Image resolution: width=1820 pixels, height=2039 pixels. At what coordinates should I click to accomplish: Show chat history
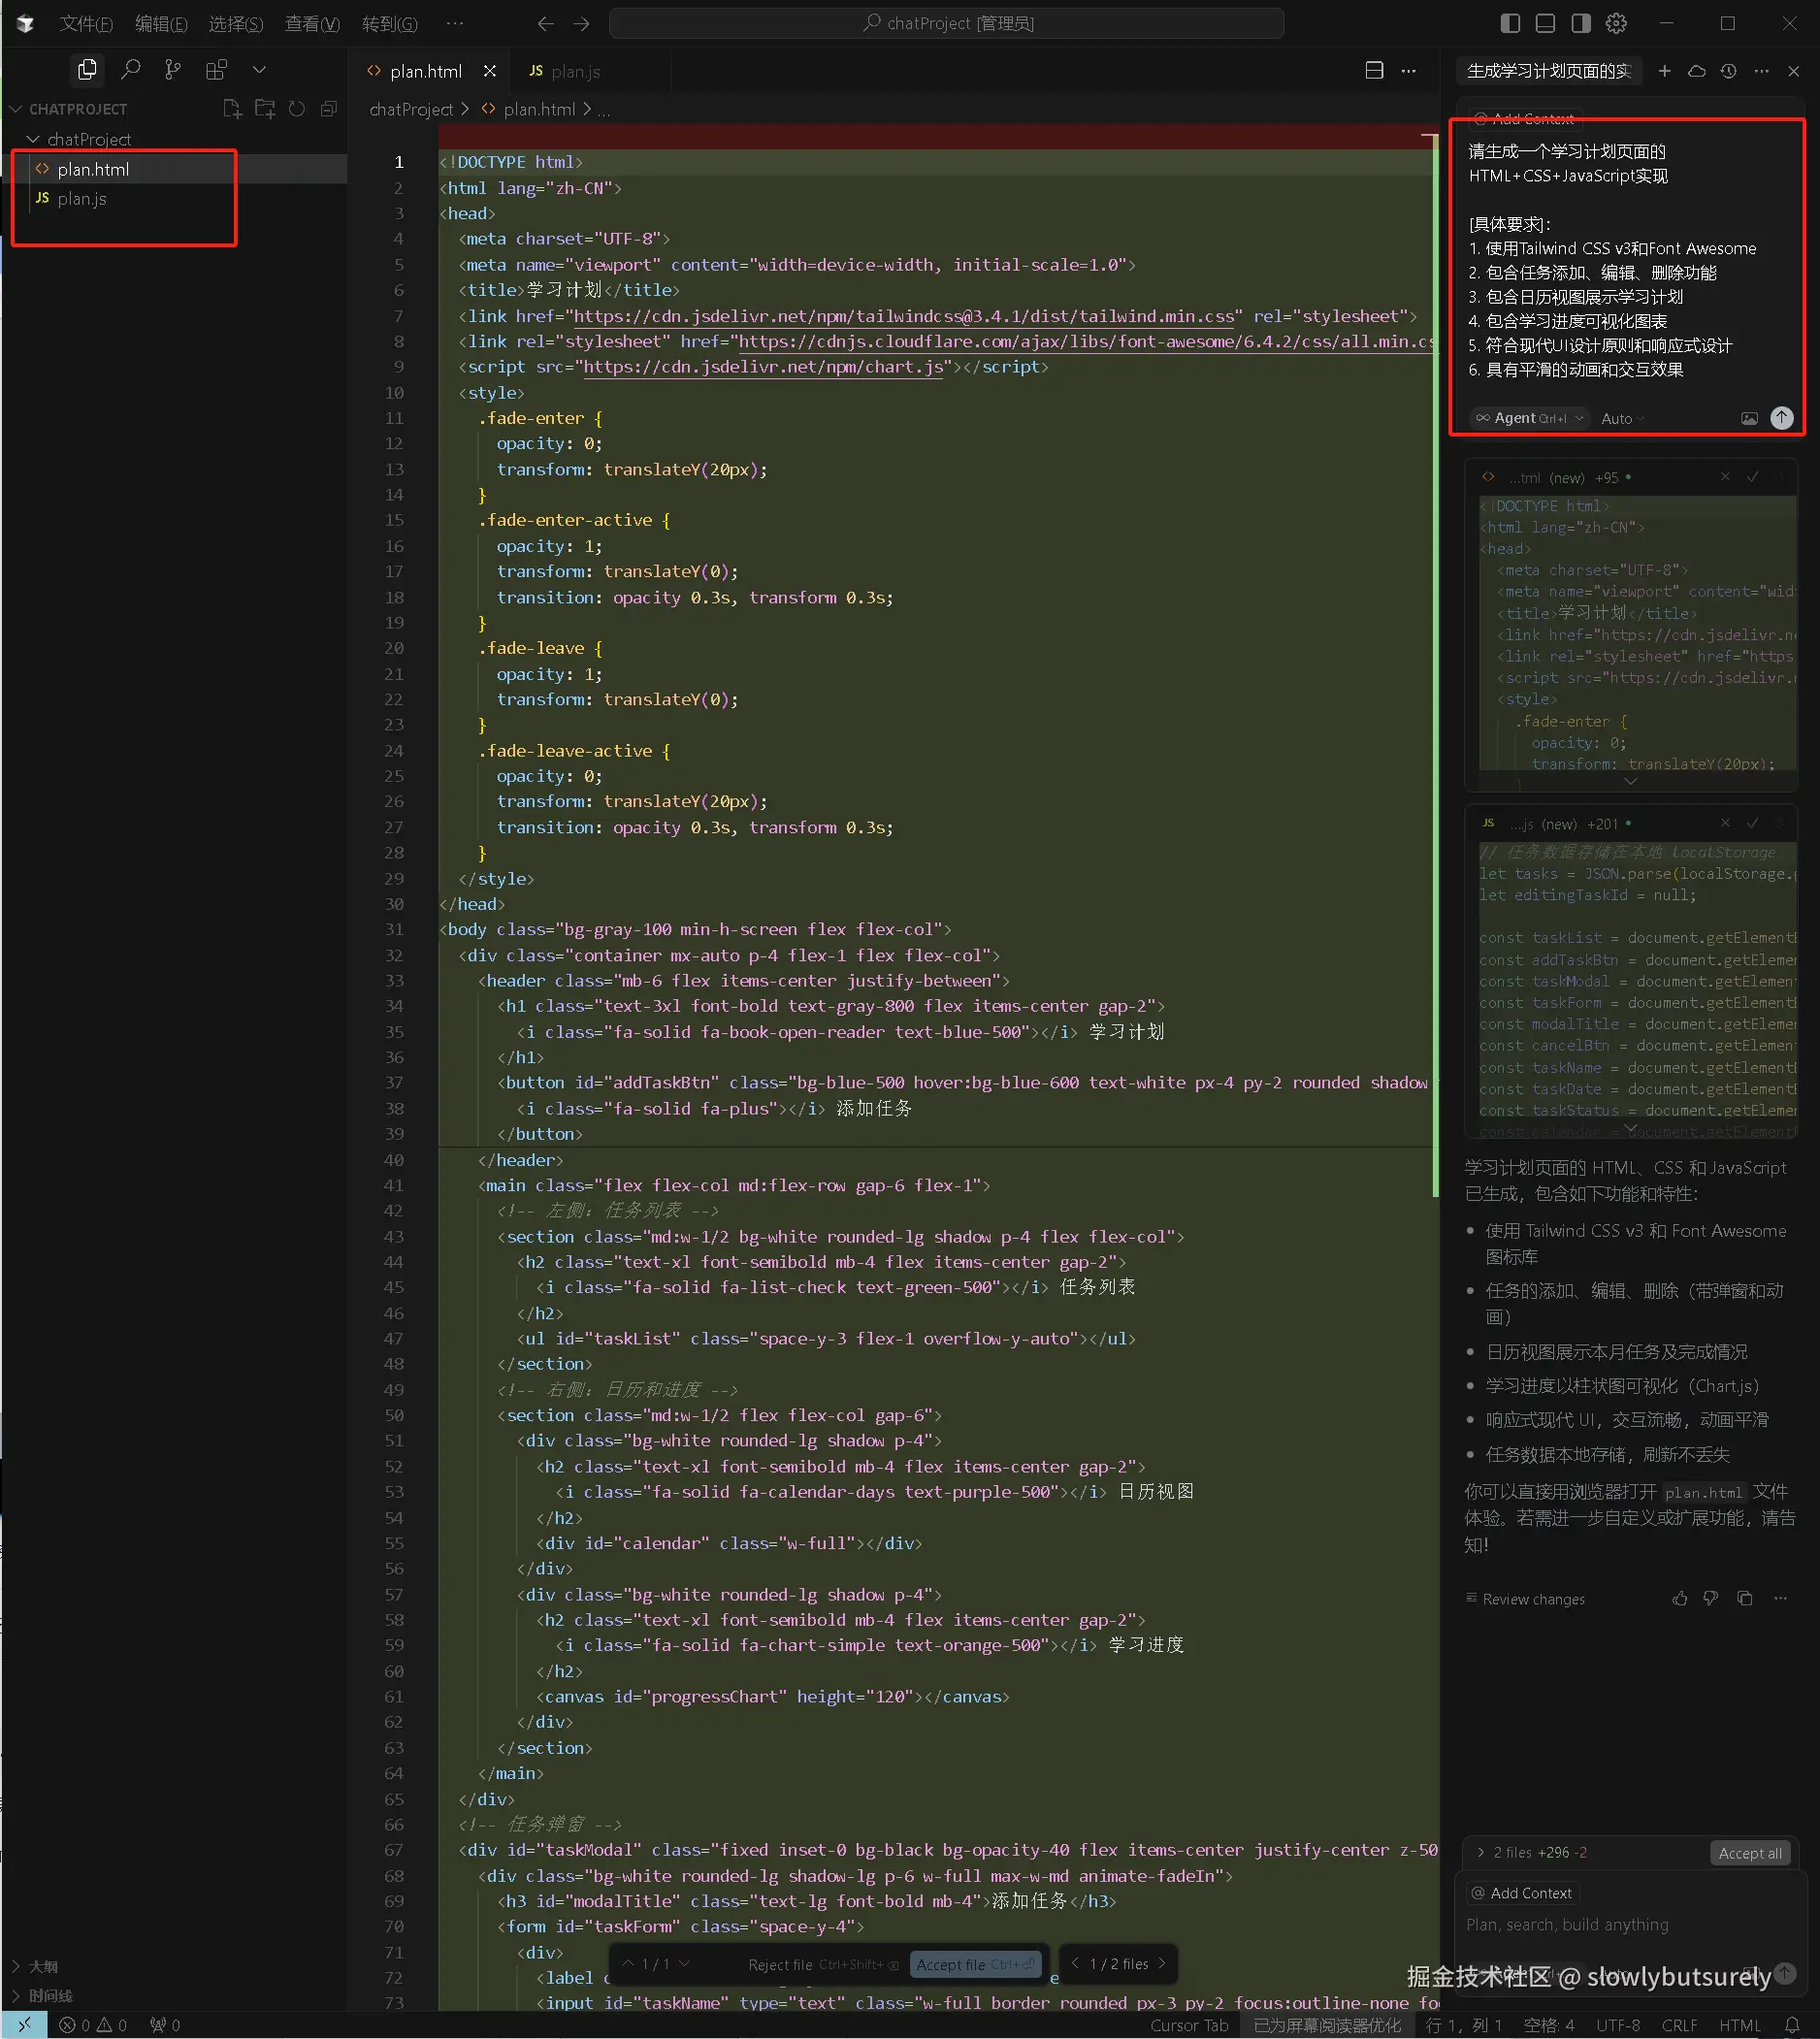coord(1728,71)
